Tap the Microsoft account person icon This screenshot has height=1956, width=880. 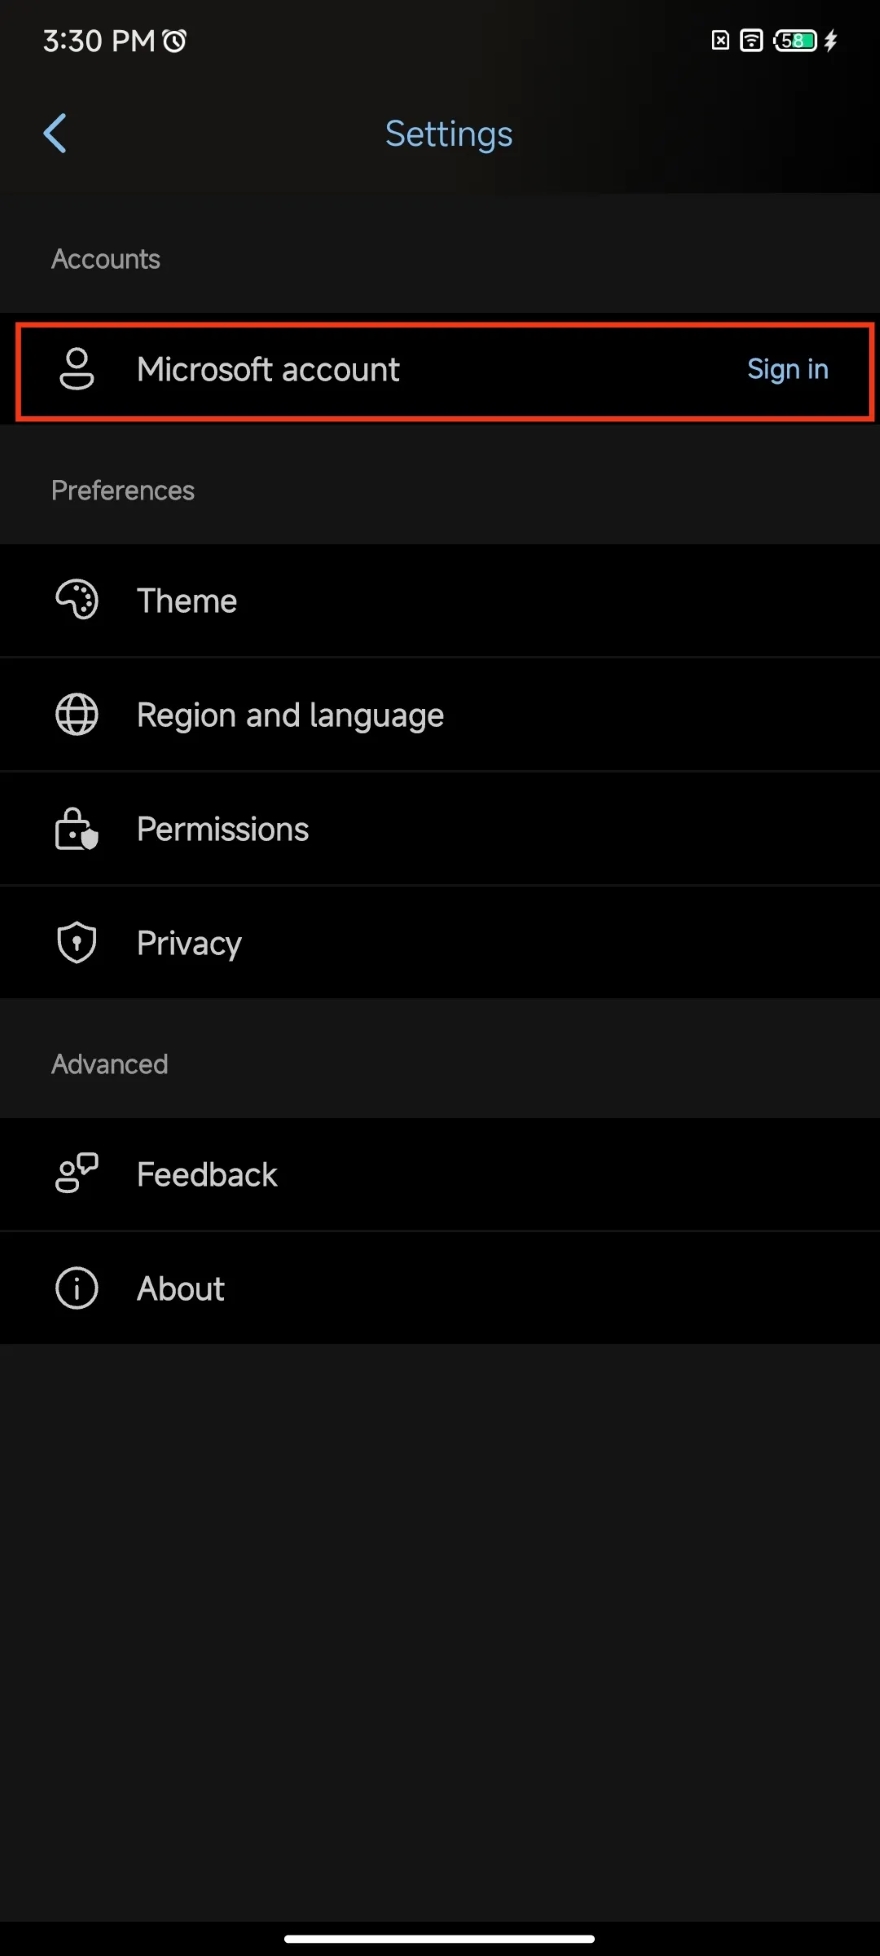click(x=76, y=369)
